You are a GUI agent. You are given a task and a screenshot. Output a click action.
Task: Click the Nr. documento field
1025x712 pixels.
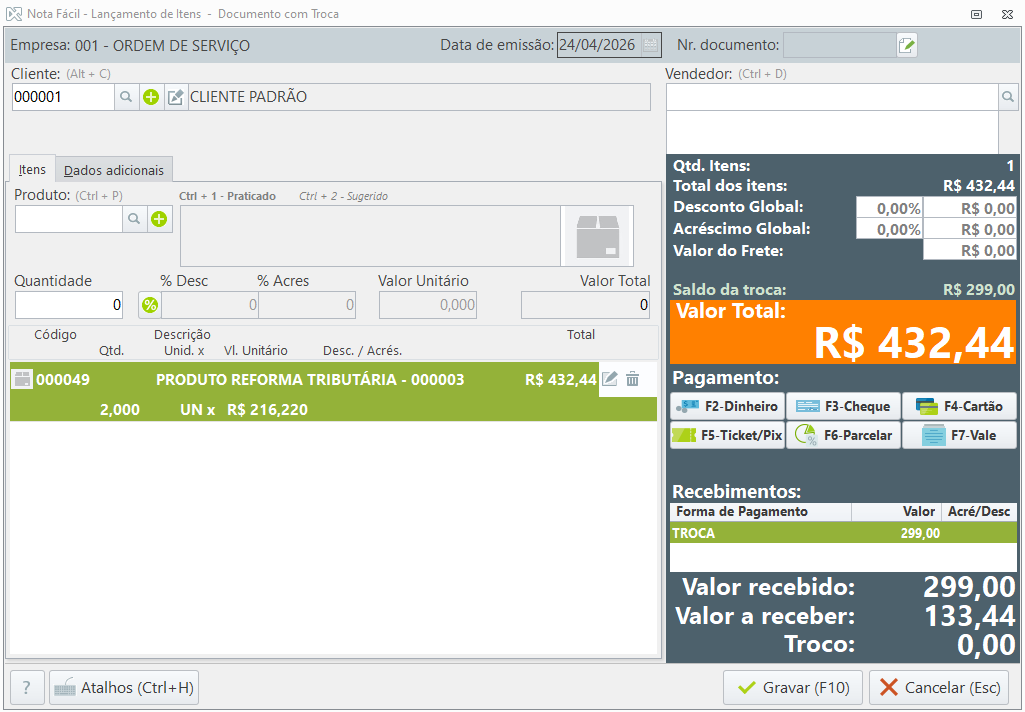tap(839, 45)
